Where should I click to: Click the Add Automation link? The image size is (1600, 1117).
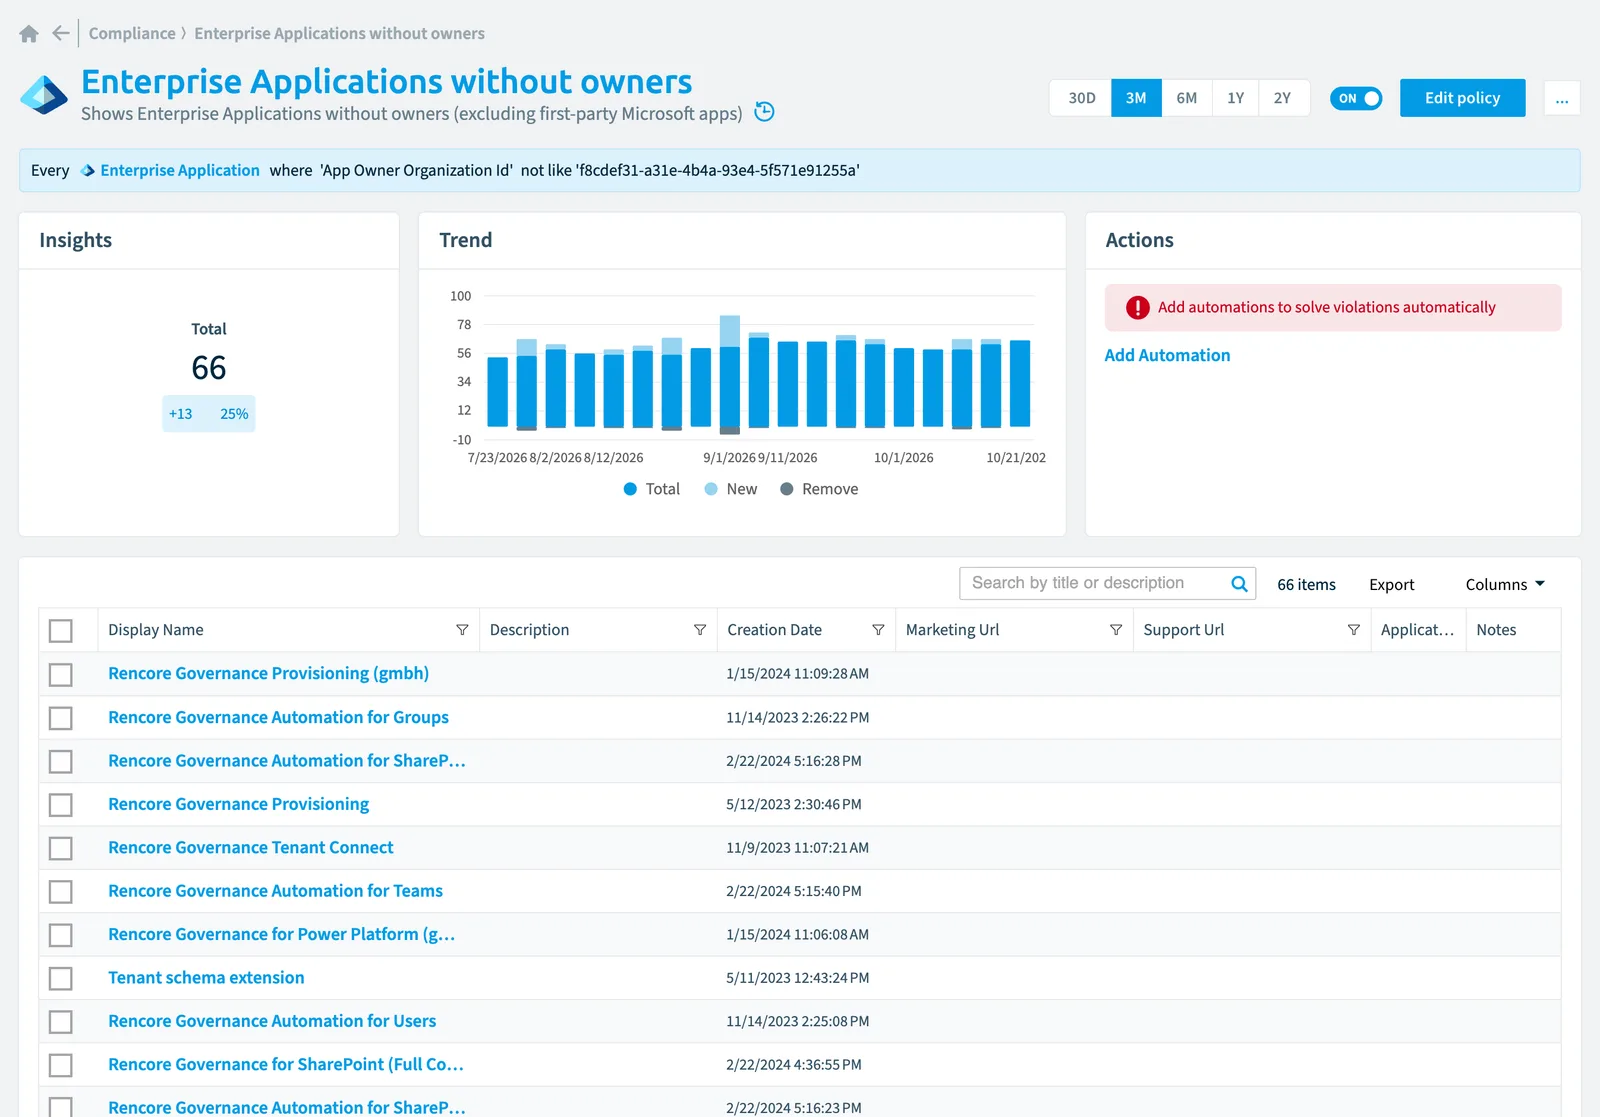[1167, 355]
